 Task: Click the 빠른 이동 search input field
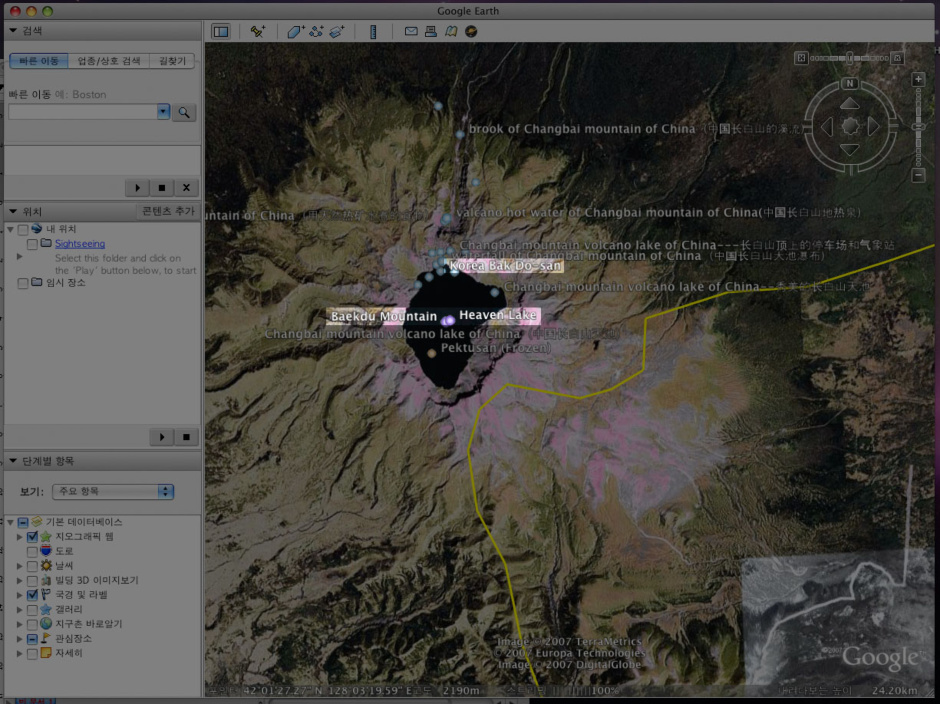coord(83,112)
